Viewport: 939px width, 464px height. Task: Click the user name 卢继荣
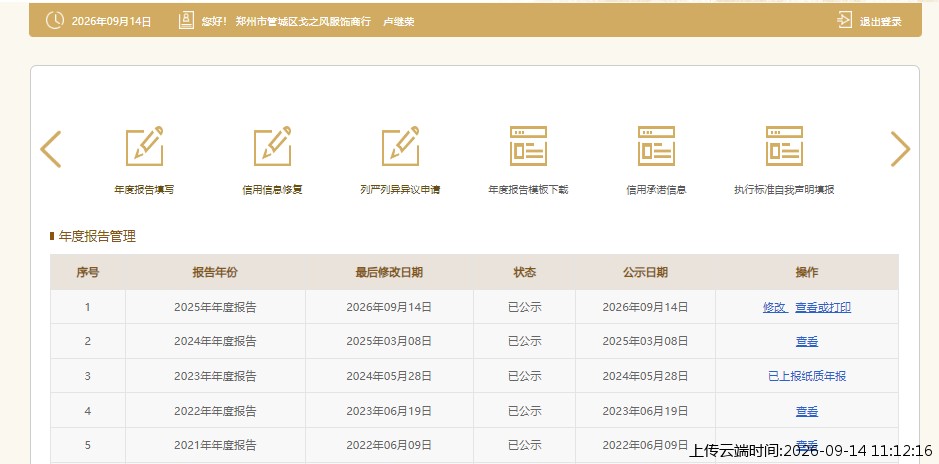[x=399, y=22]
